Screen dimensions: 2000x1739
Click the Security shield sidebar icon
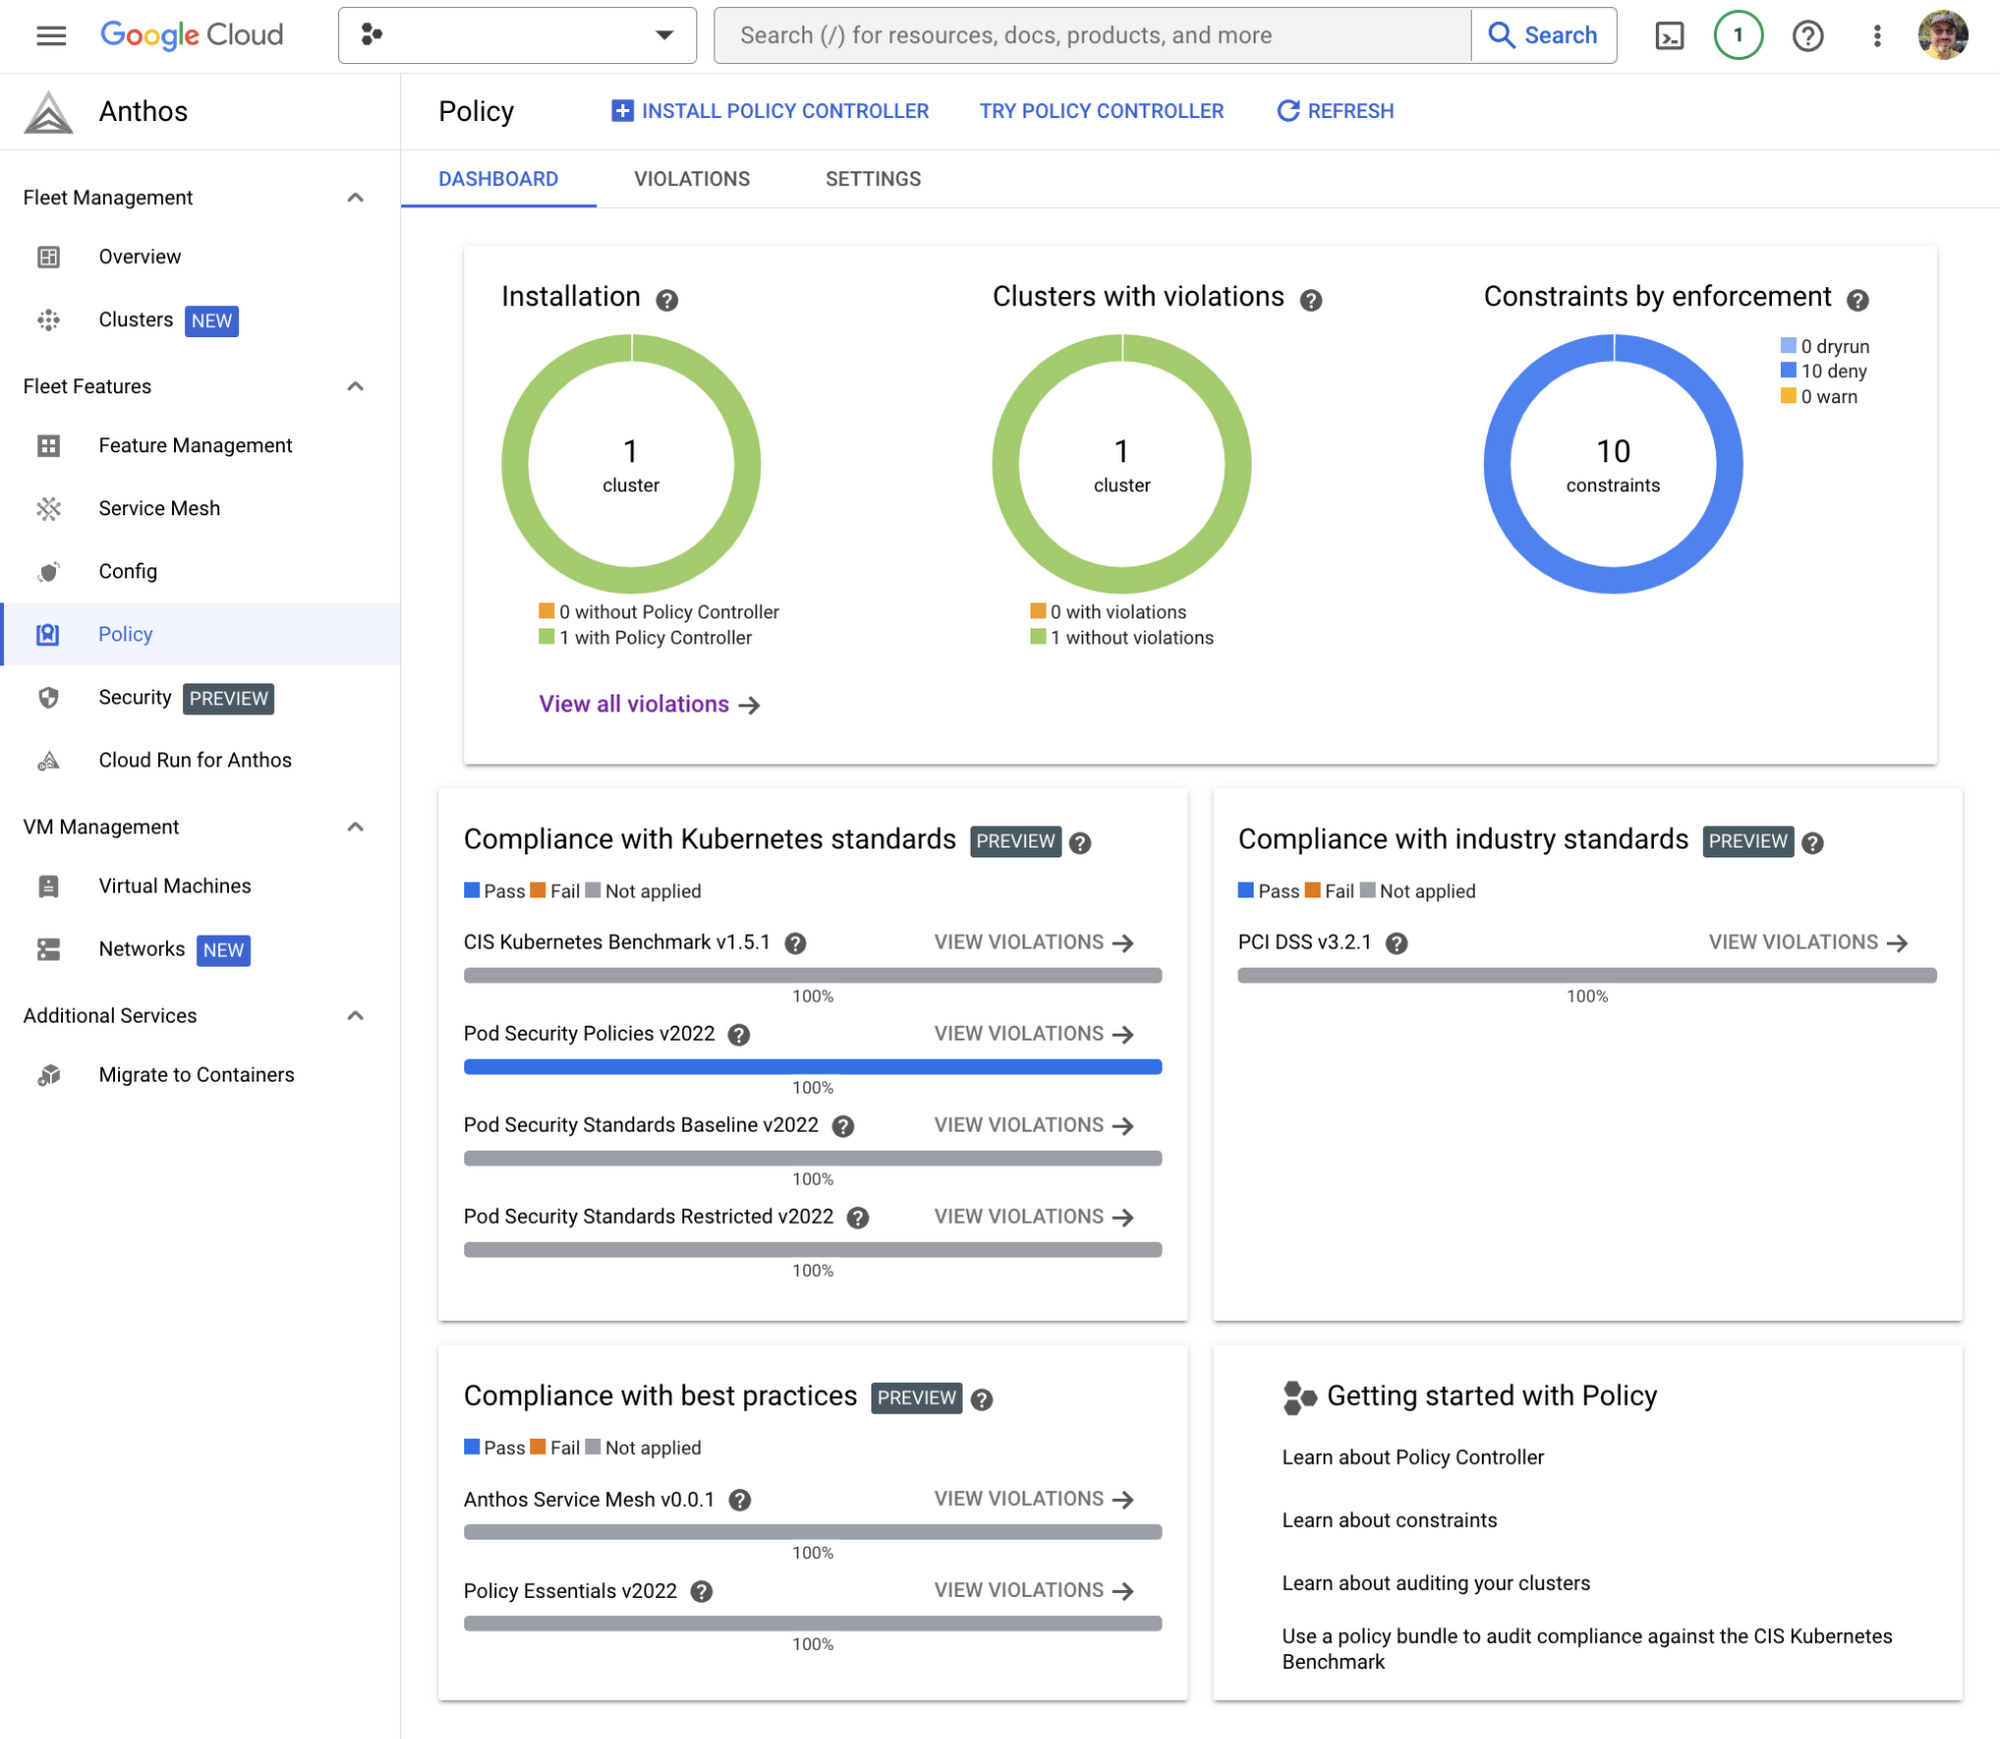coord(48,698)
